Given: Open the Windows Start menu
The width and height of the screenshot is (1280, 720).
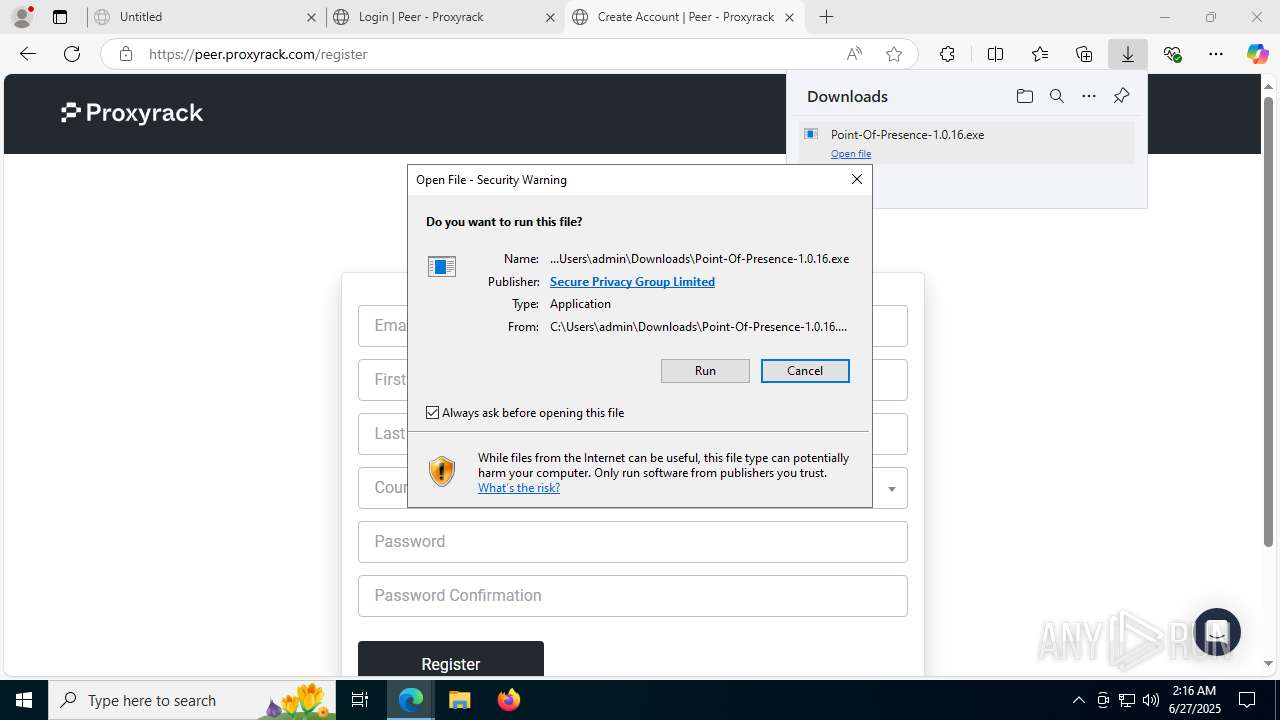Looking at the screenshot, I should coord(24,700).
